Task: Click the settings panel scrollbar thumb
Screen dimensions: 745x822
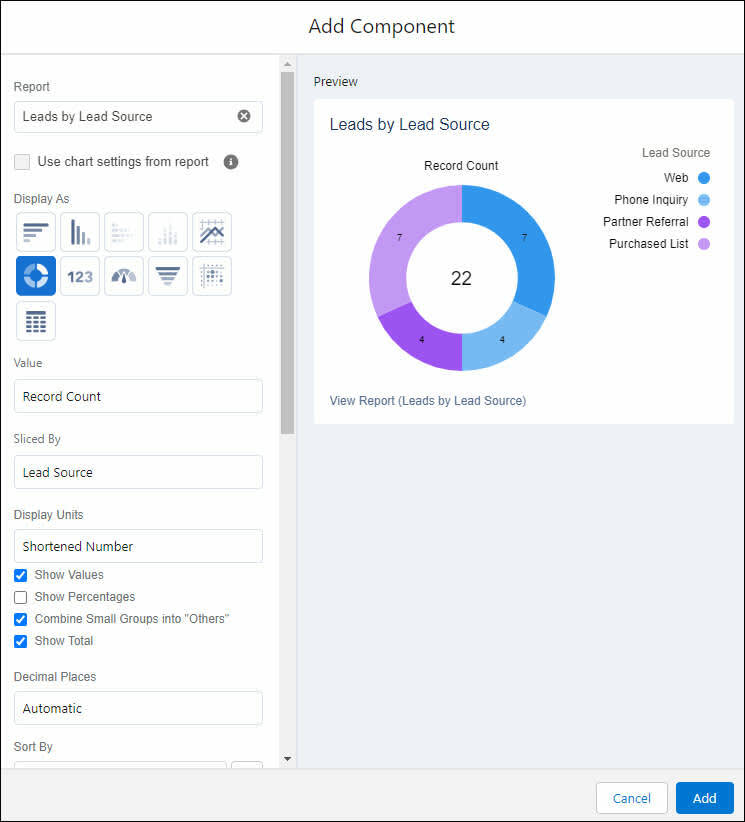Action: [287, 253]
